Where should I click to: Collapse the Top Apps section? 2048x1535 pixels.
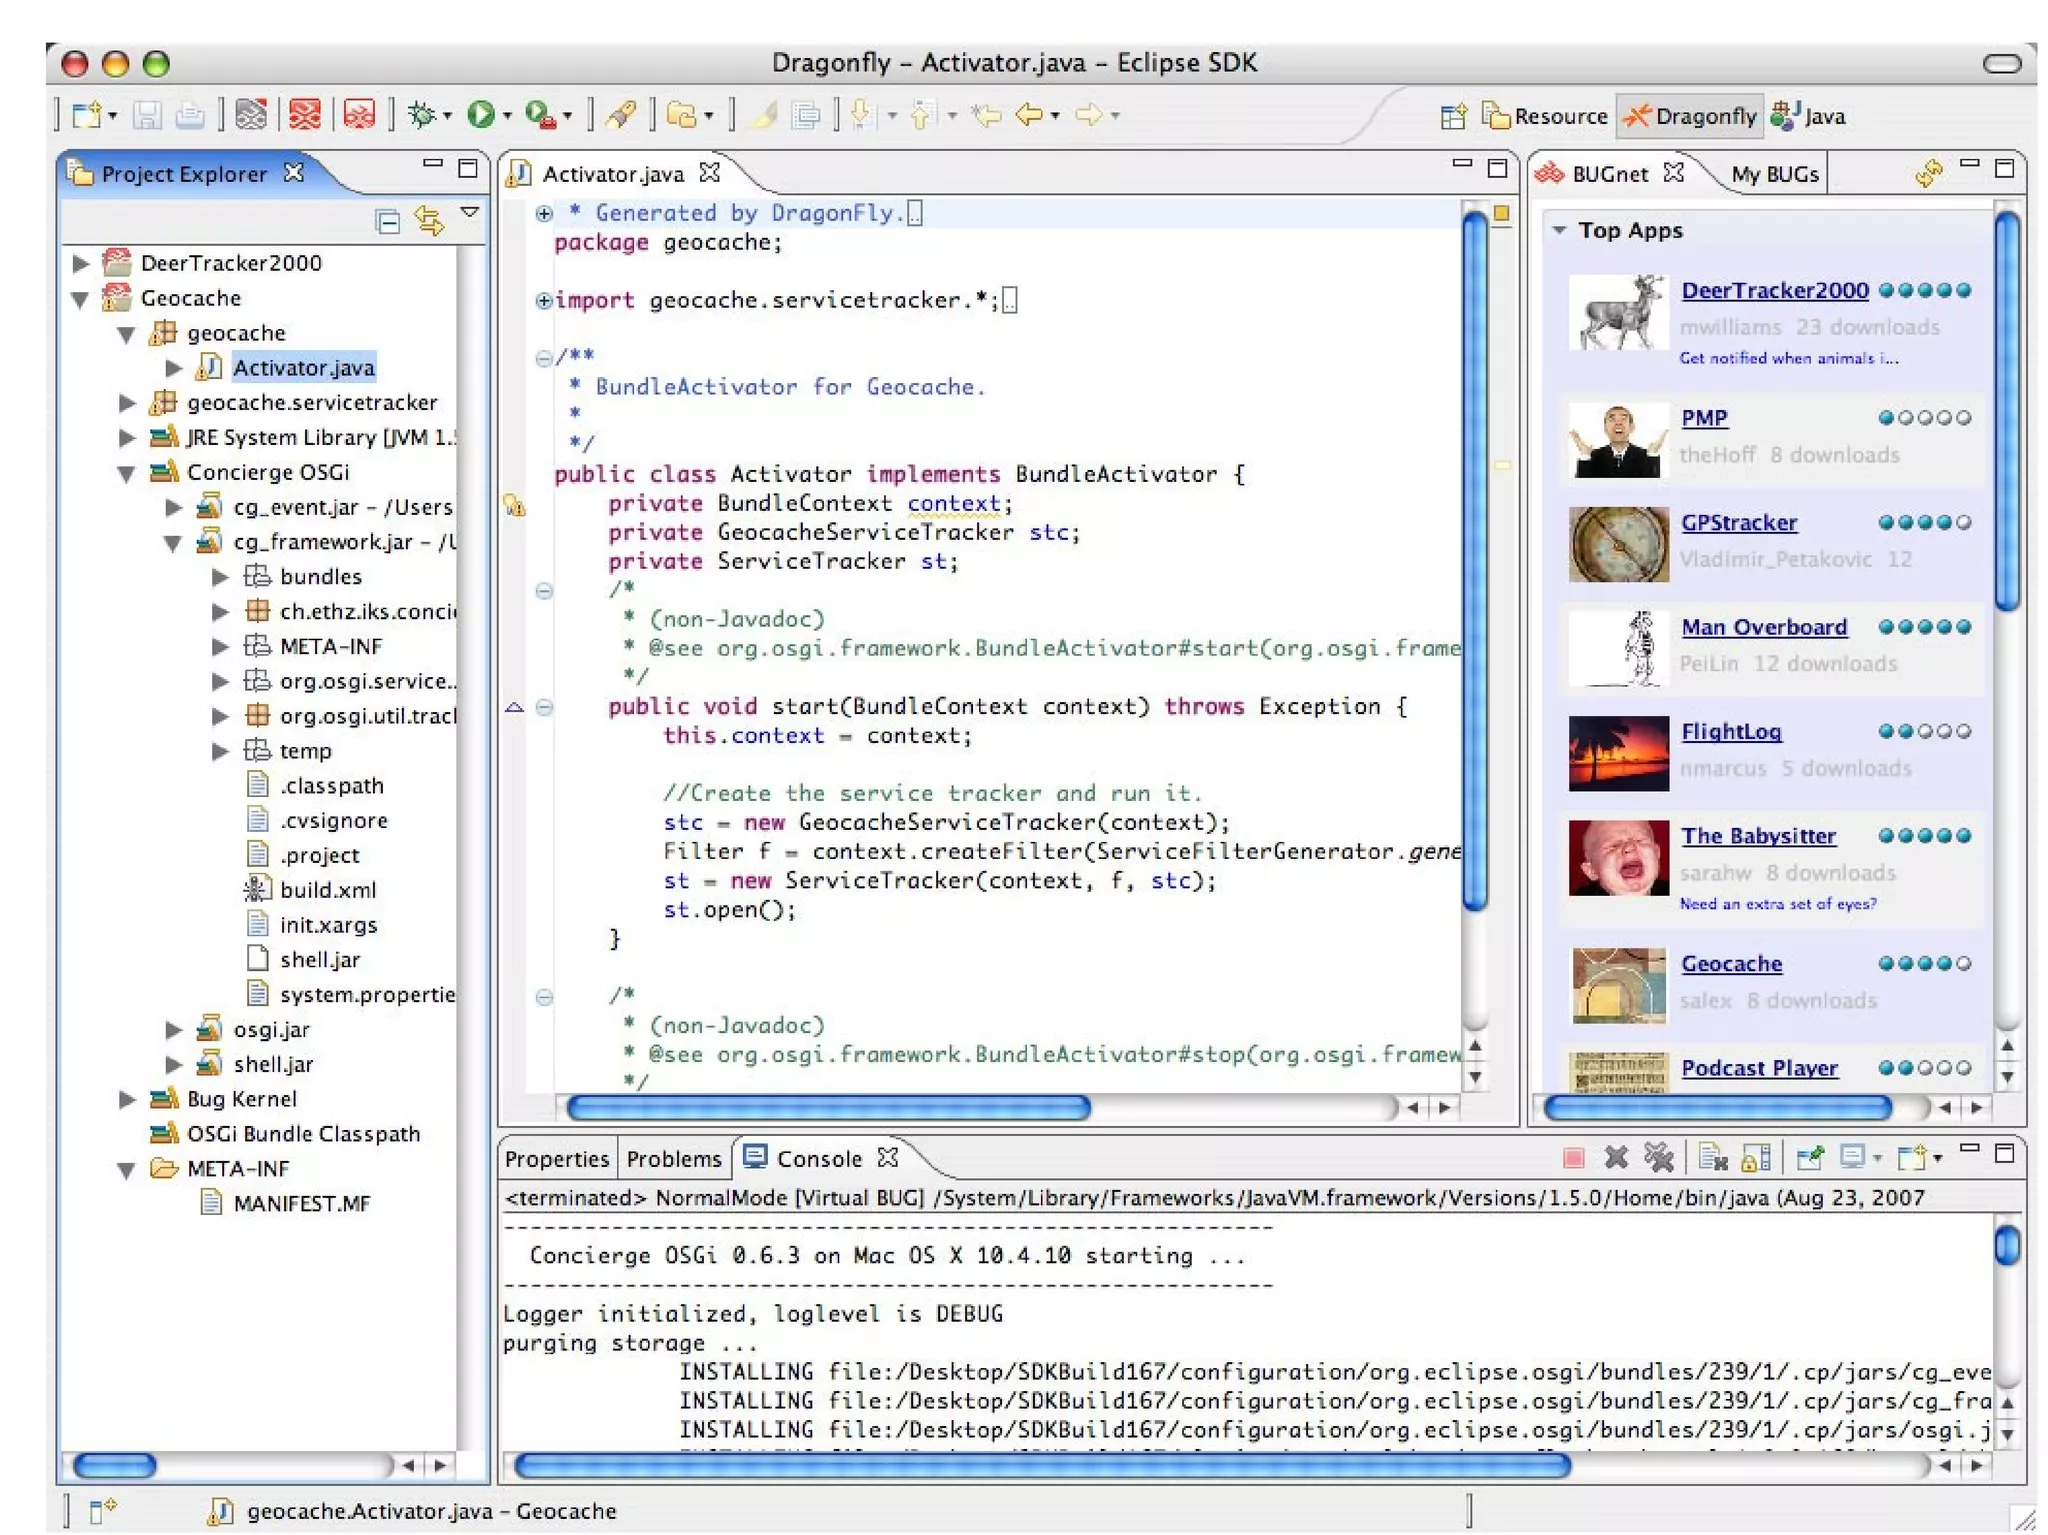[1559, 230]
